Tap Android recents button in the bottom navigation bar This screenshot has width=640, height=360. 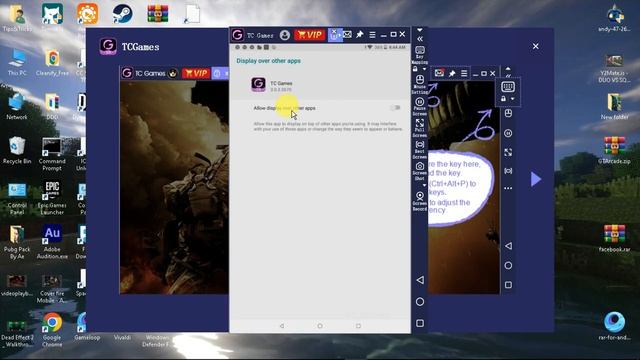pyautogui.click(x=358, y=326)
